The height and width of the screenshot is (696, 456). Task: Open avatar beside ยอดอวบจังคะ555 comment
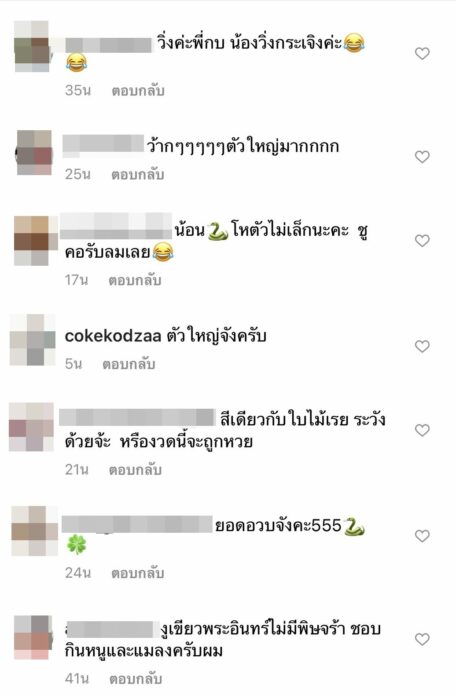tap(34, 531)
